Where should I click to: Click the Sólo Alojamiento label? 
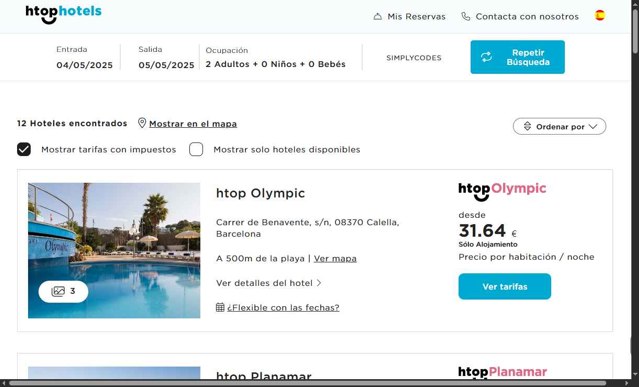tap(488, 244)
